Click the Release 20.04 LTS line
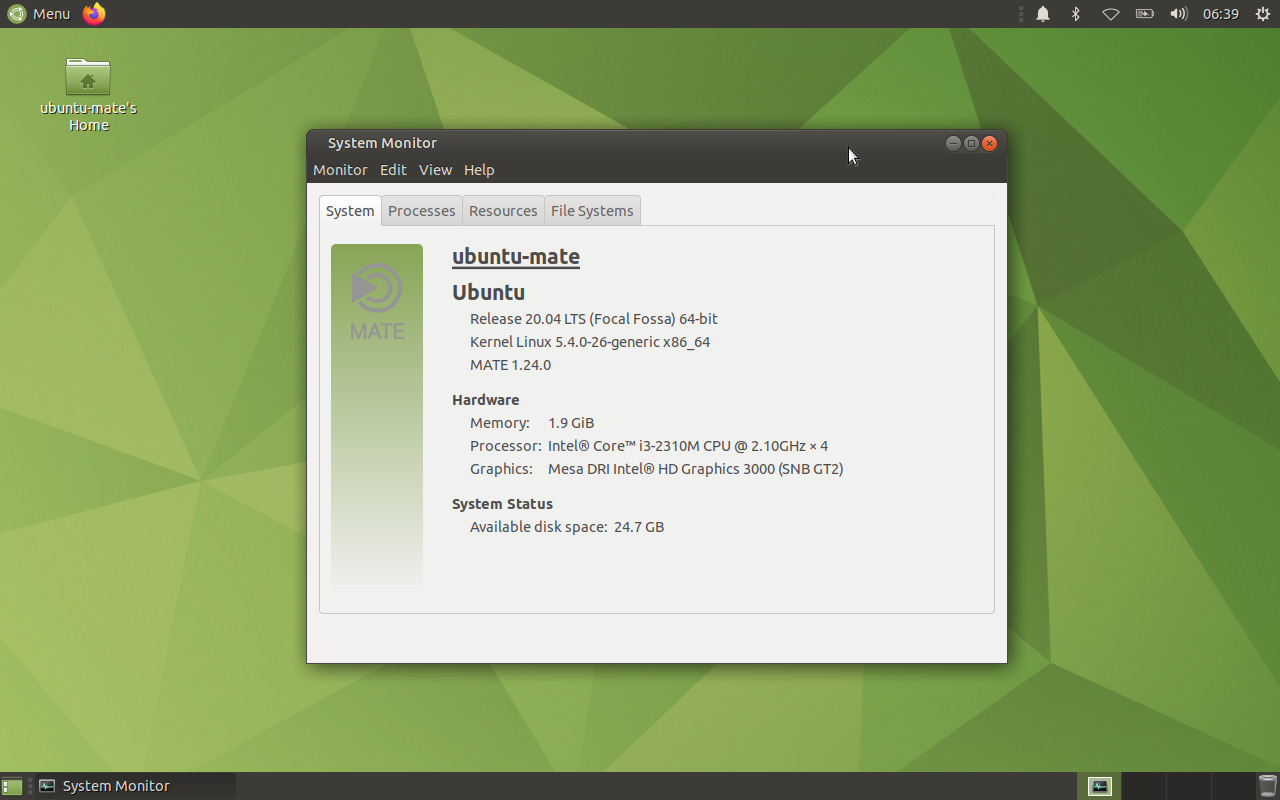This screenshot has width=1280, height=800. point(594,319)
